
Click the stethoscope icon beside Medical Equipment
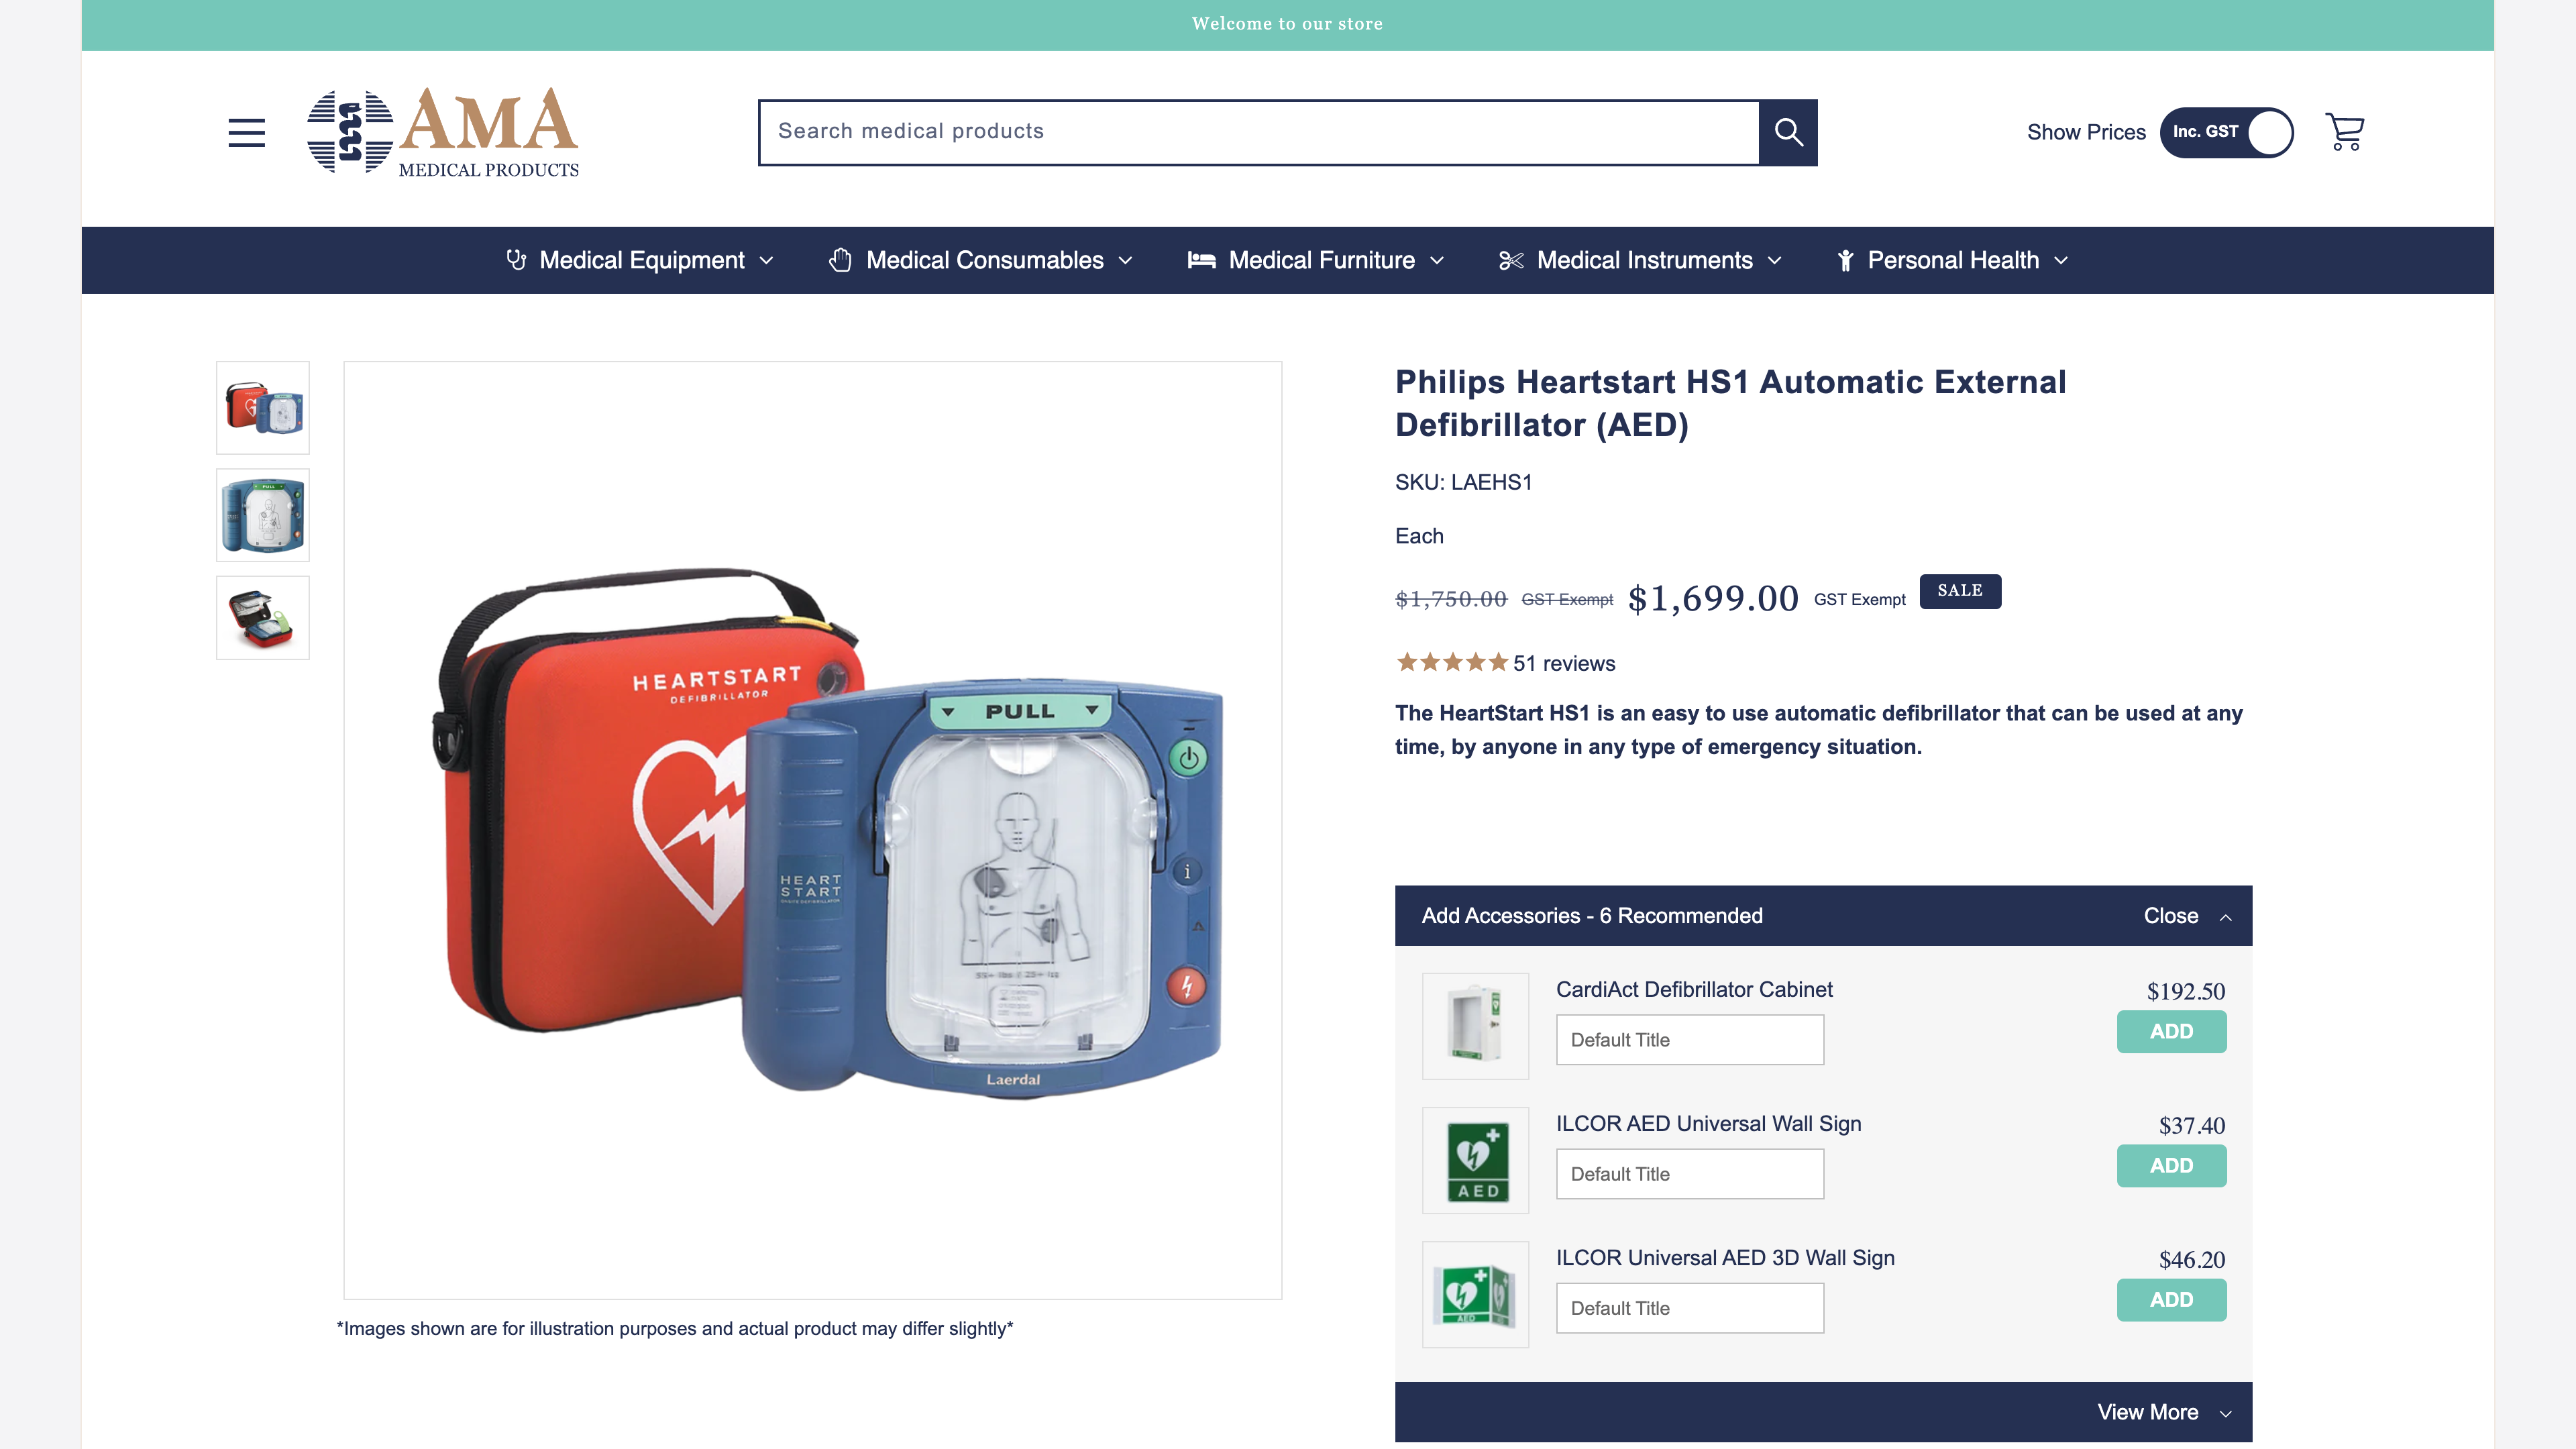pos(517,259)
